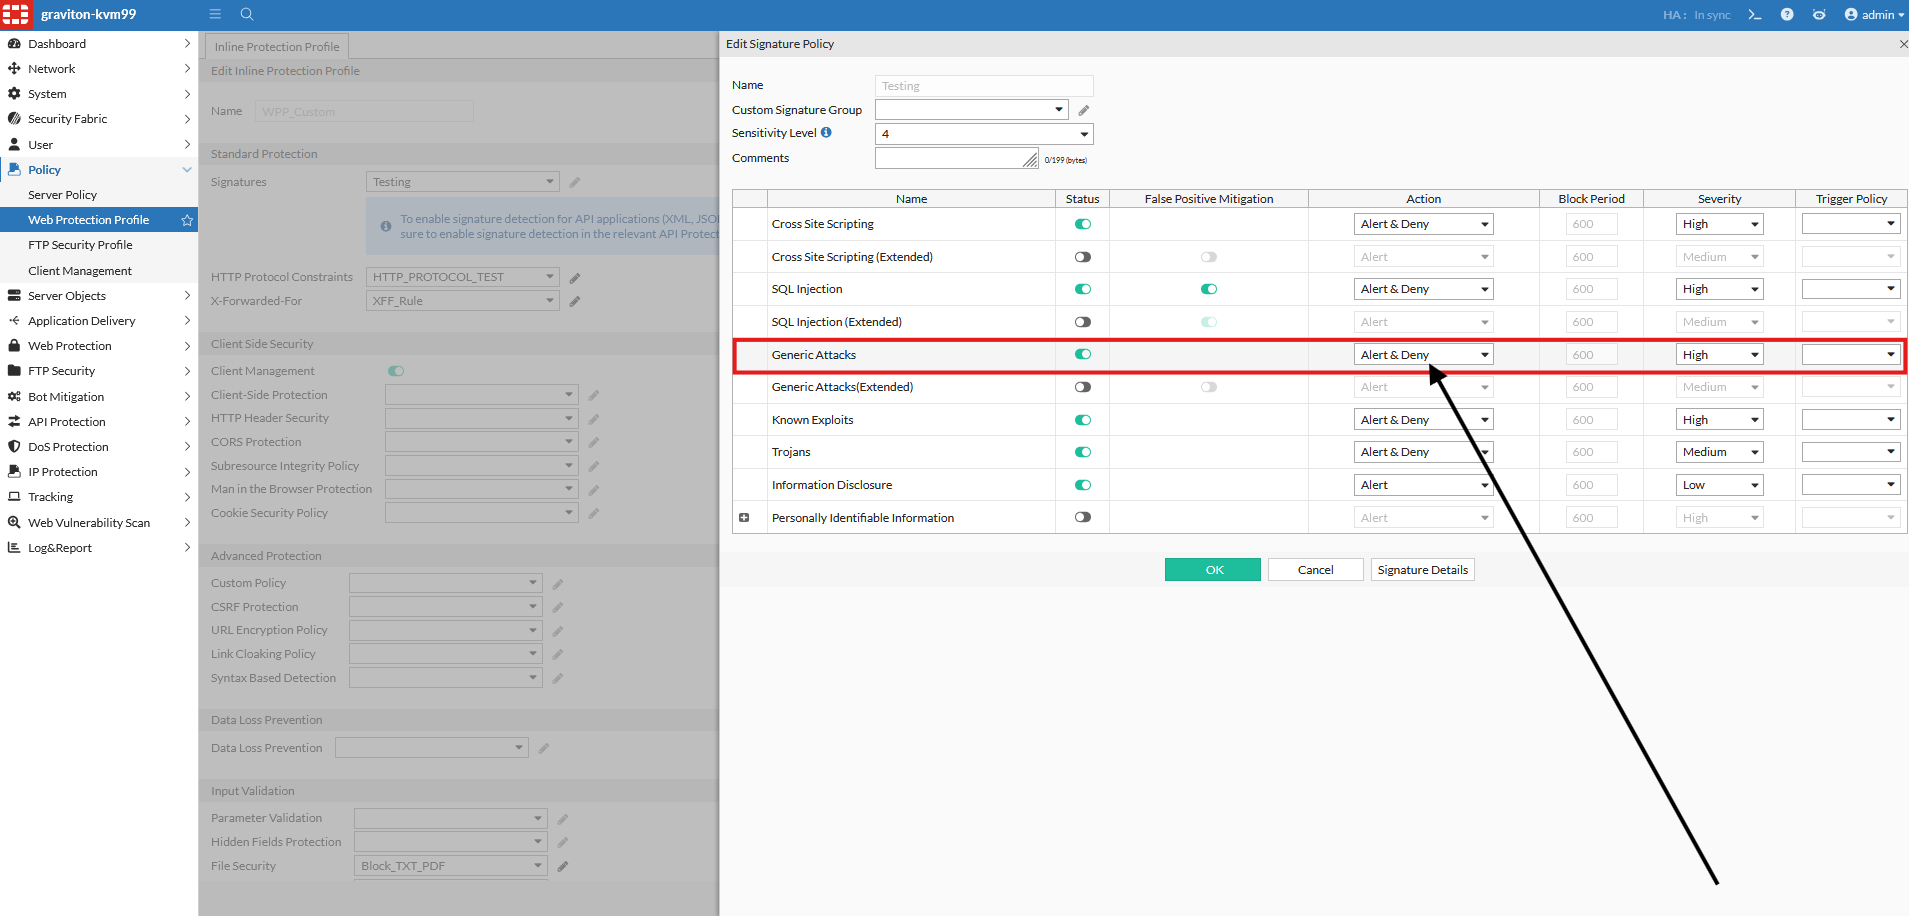This screenshot has width=1909, height=916.
Task: Click the search magnifier icon in top bar
Action: point(247,14)
